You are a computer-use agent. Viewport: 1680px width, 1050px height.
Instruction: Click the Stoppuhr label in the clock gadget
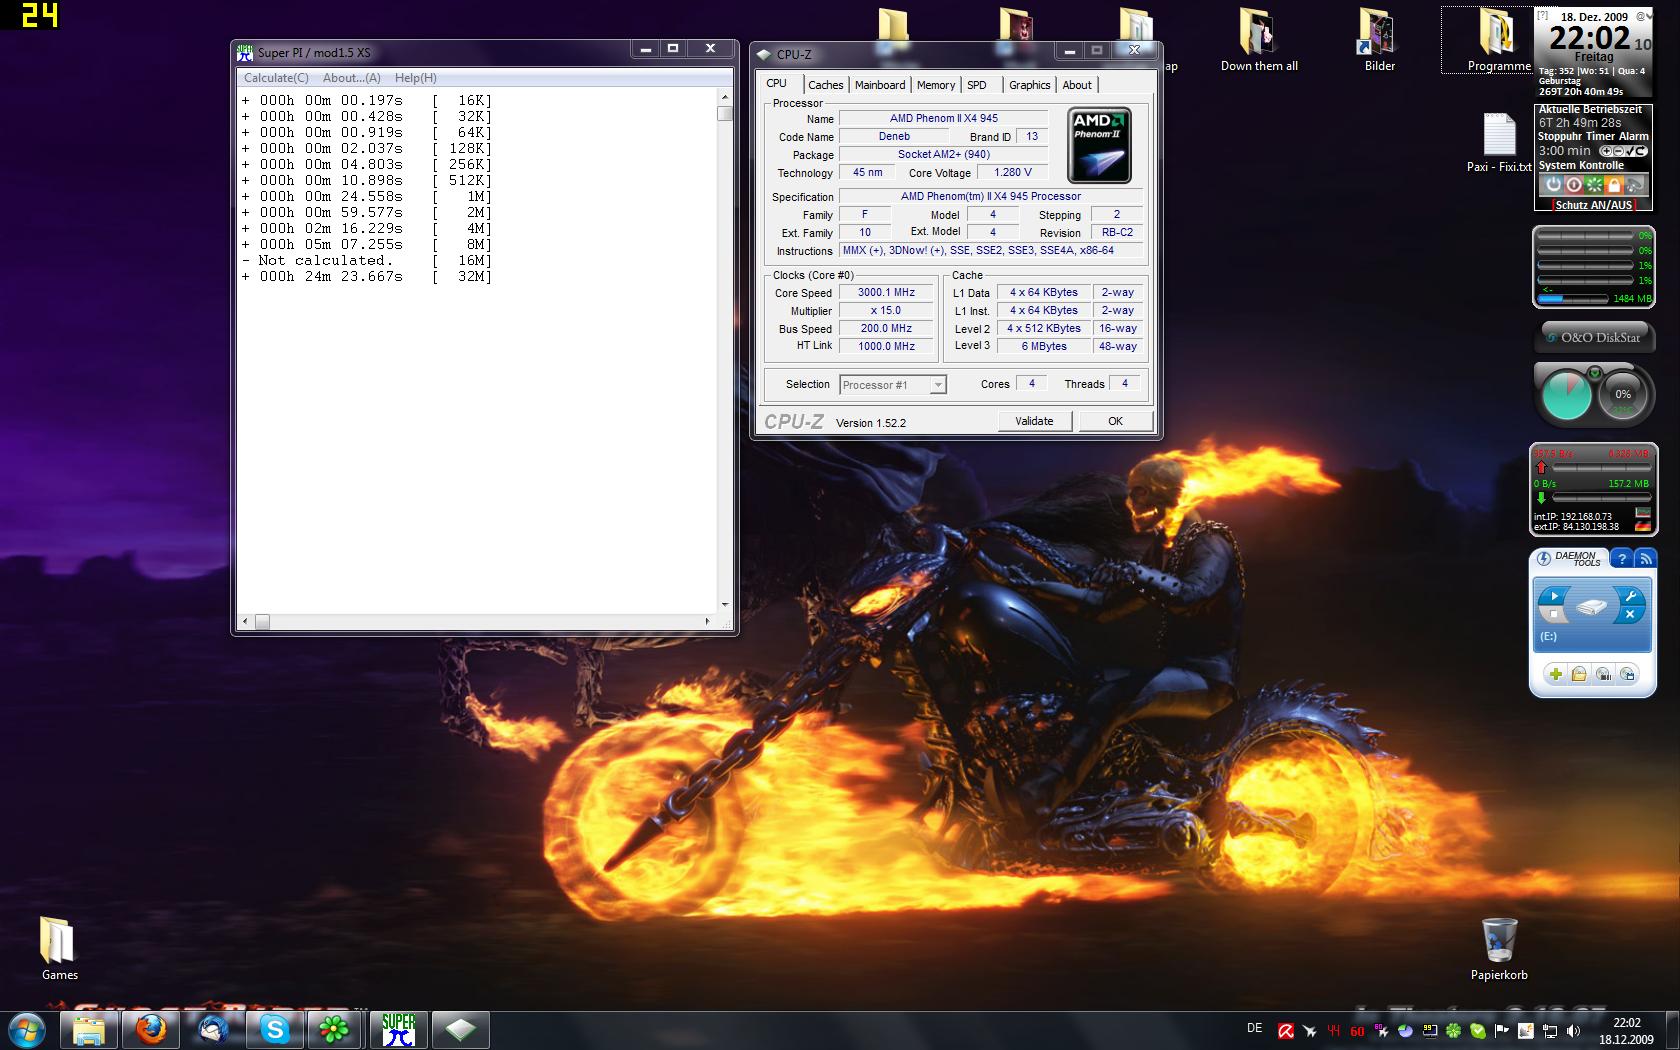(x=1560, y=136)
